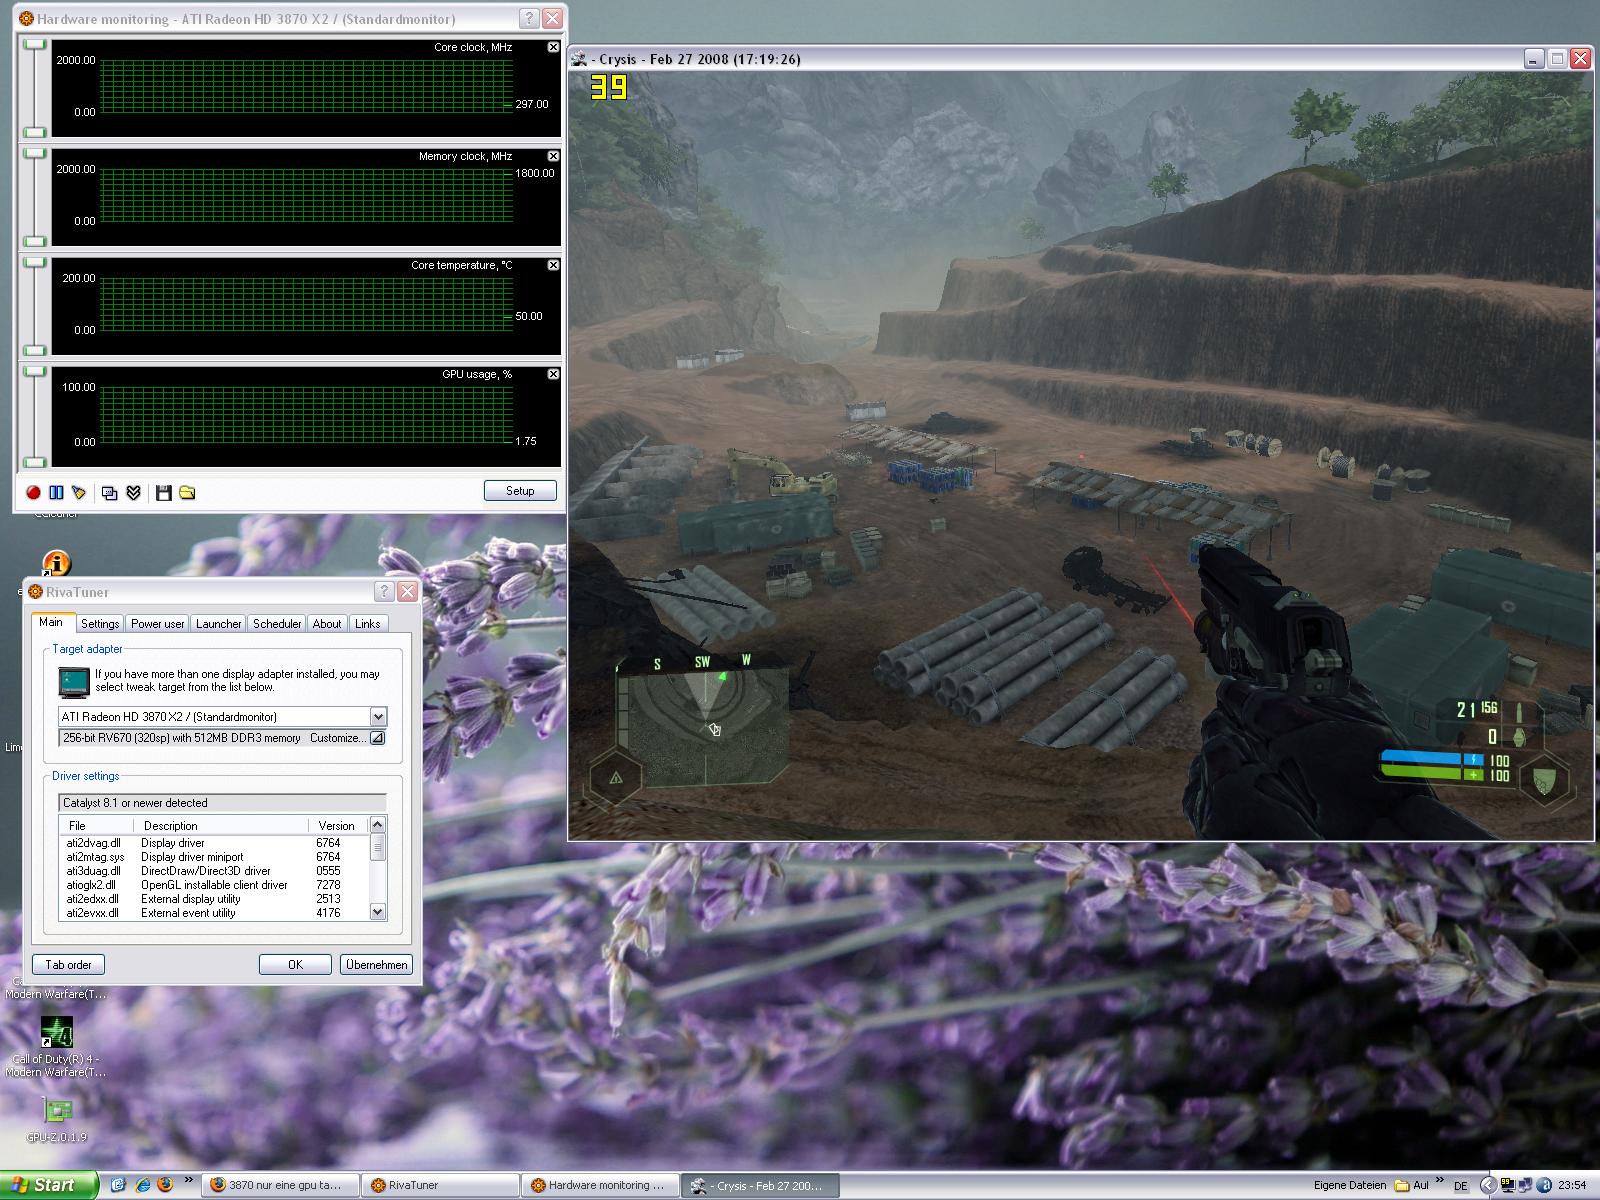Select the orange info desktop icon
This screenshot has width=1600, height=1200.
57,564
